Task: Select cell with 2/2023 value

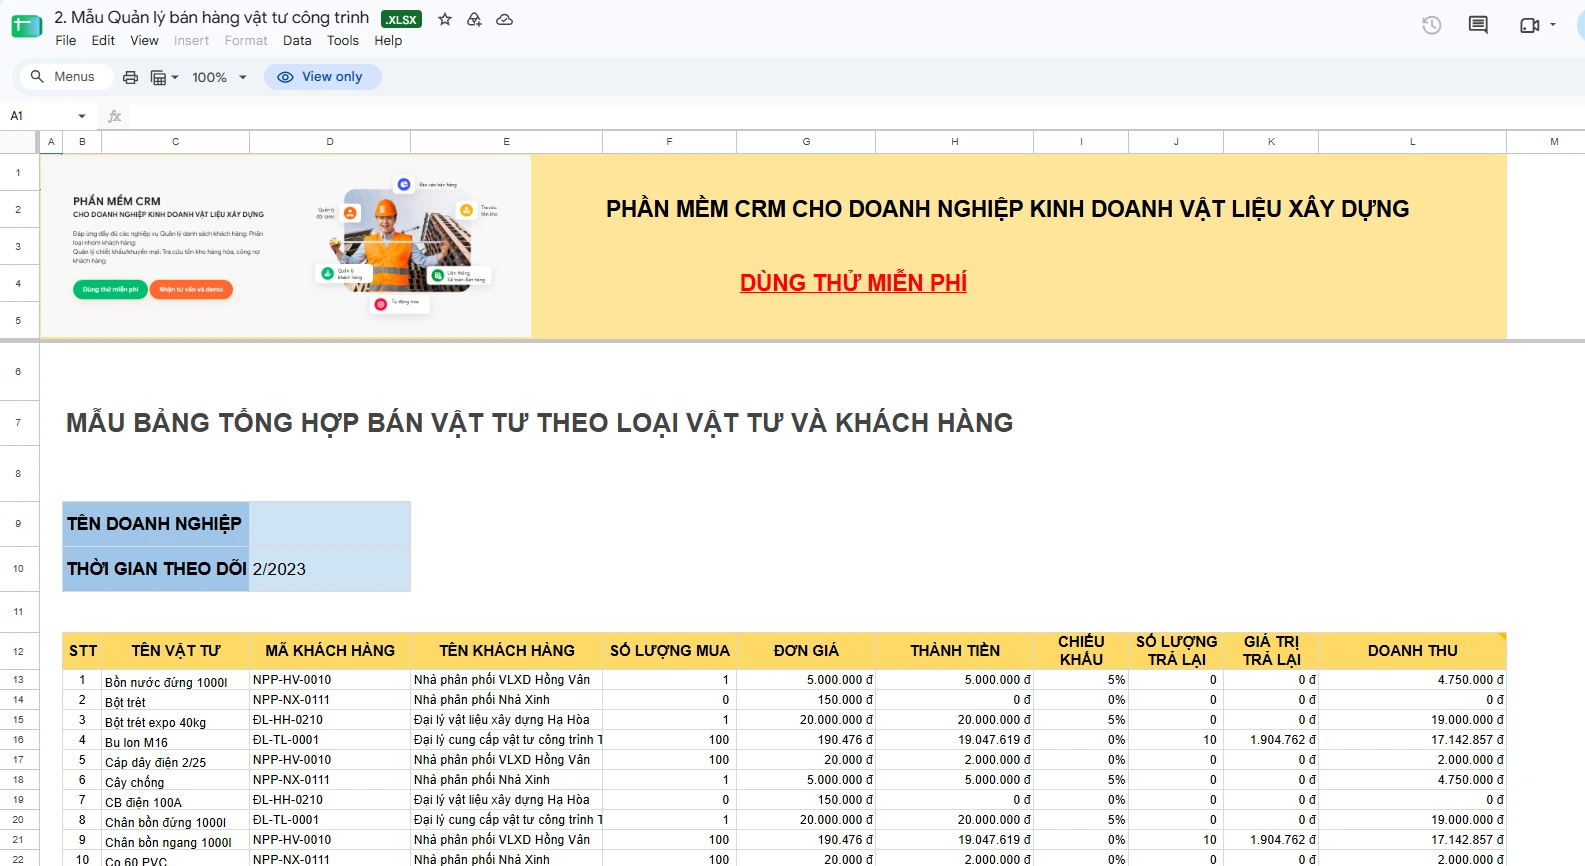Action: 330,569
